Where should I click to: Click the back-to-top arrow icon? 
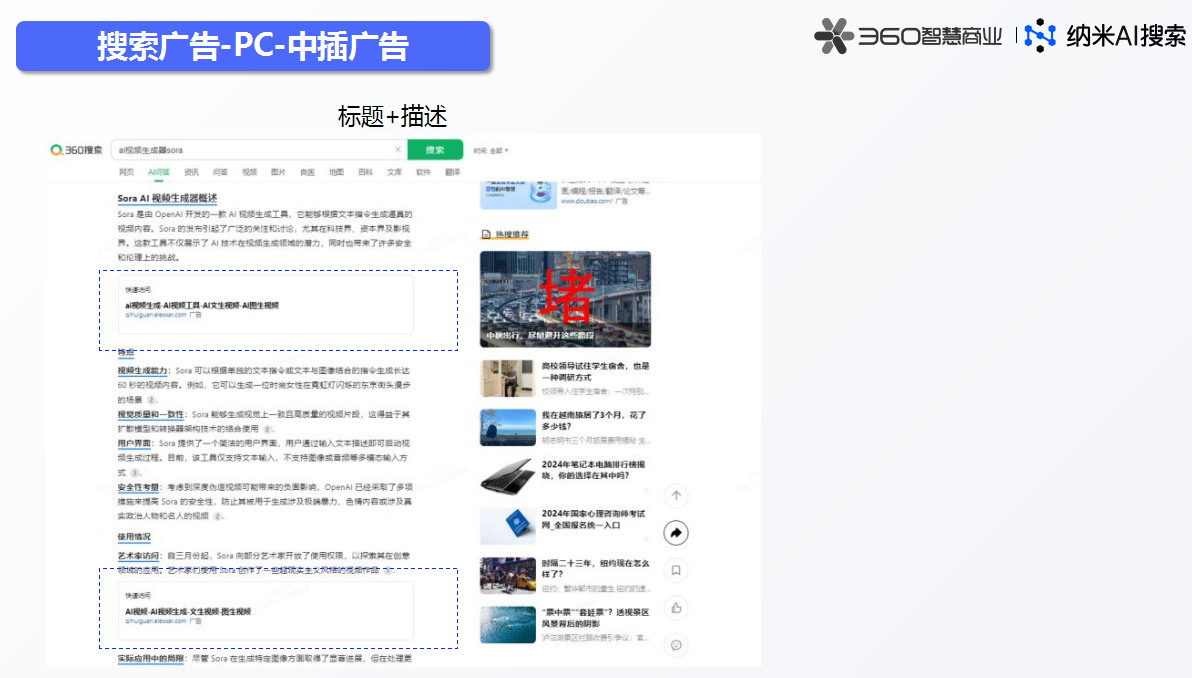676,496
